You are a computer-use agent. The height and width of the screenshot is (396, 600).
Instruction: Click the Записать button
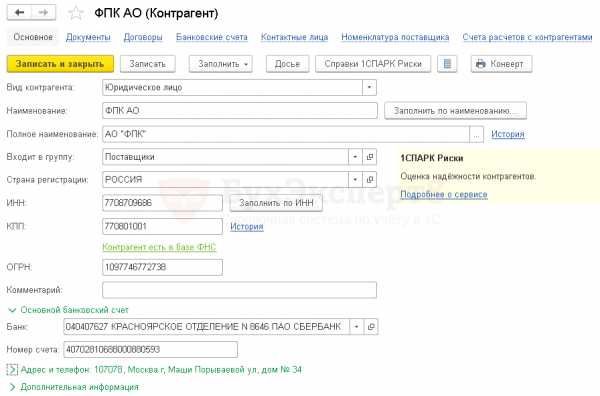click(x=148, y=64)
